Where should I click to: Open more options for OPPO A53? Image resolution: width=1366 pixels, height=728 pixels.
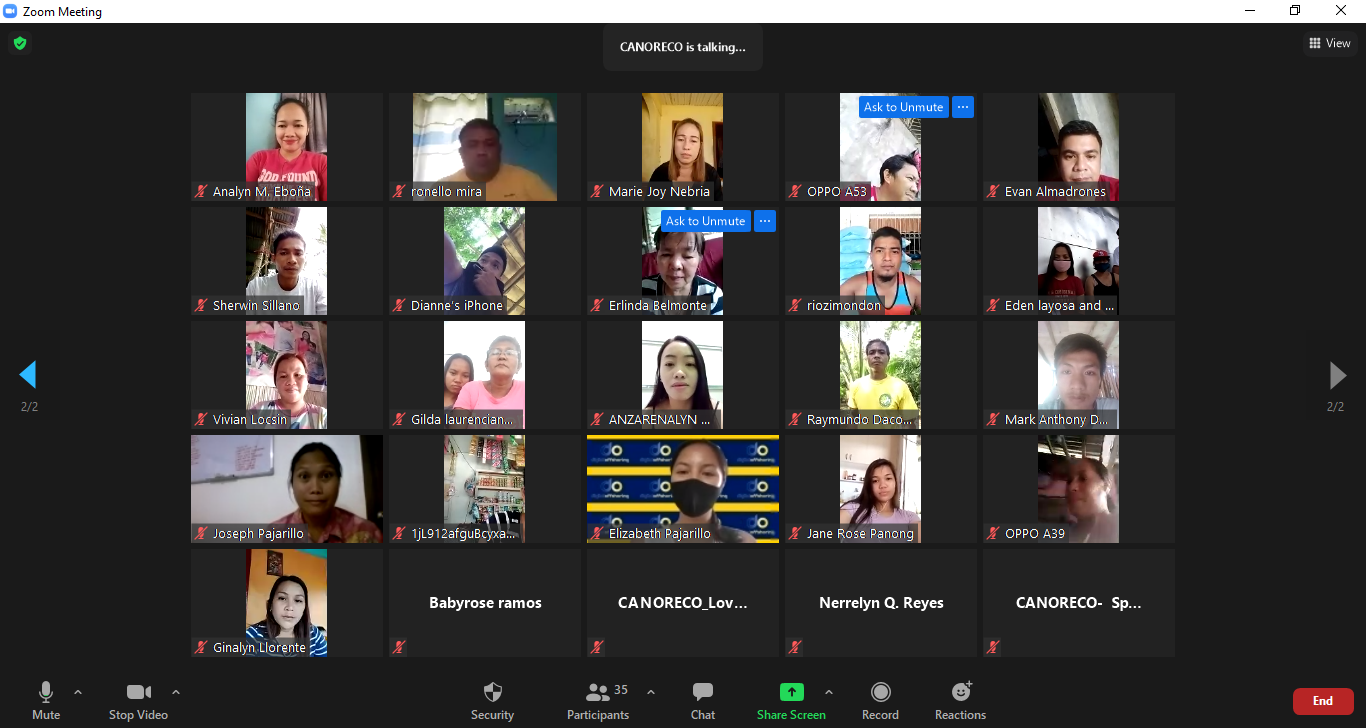[x=963, y=107]
